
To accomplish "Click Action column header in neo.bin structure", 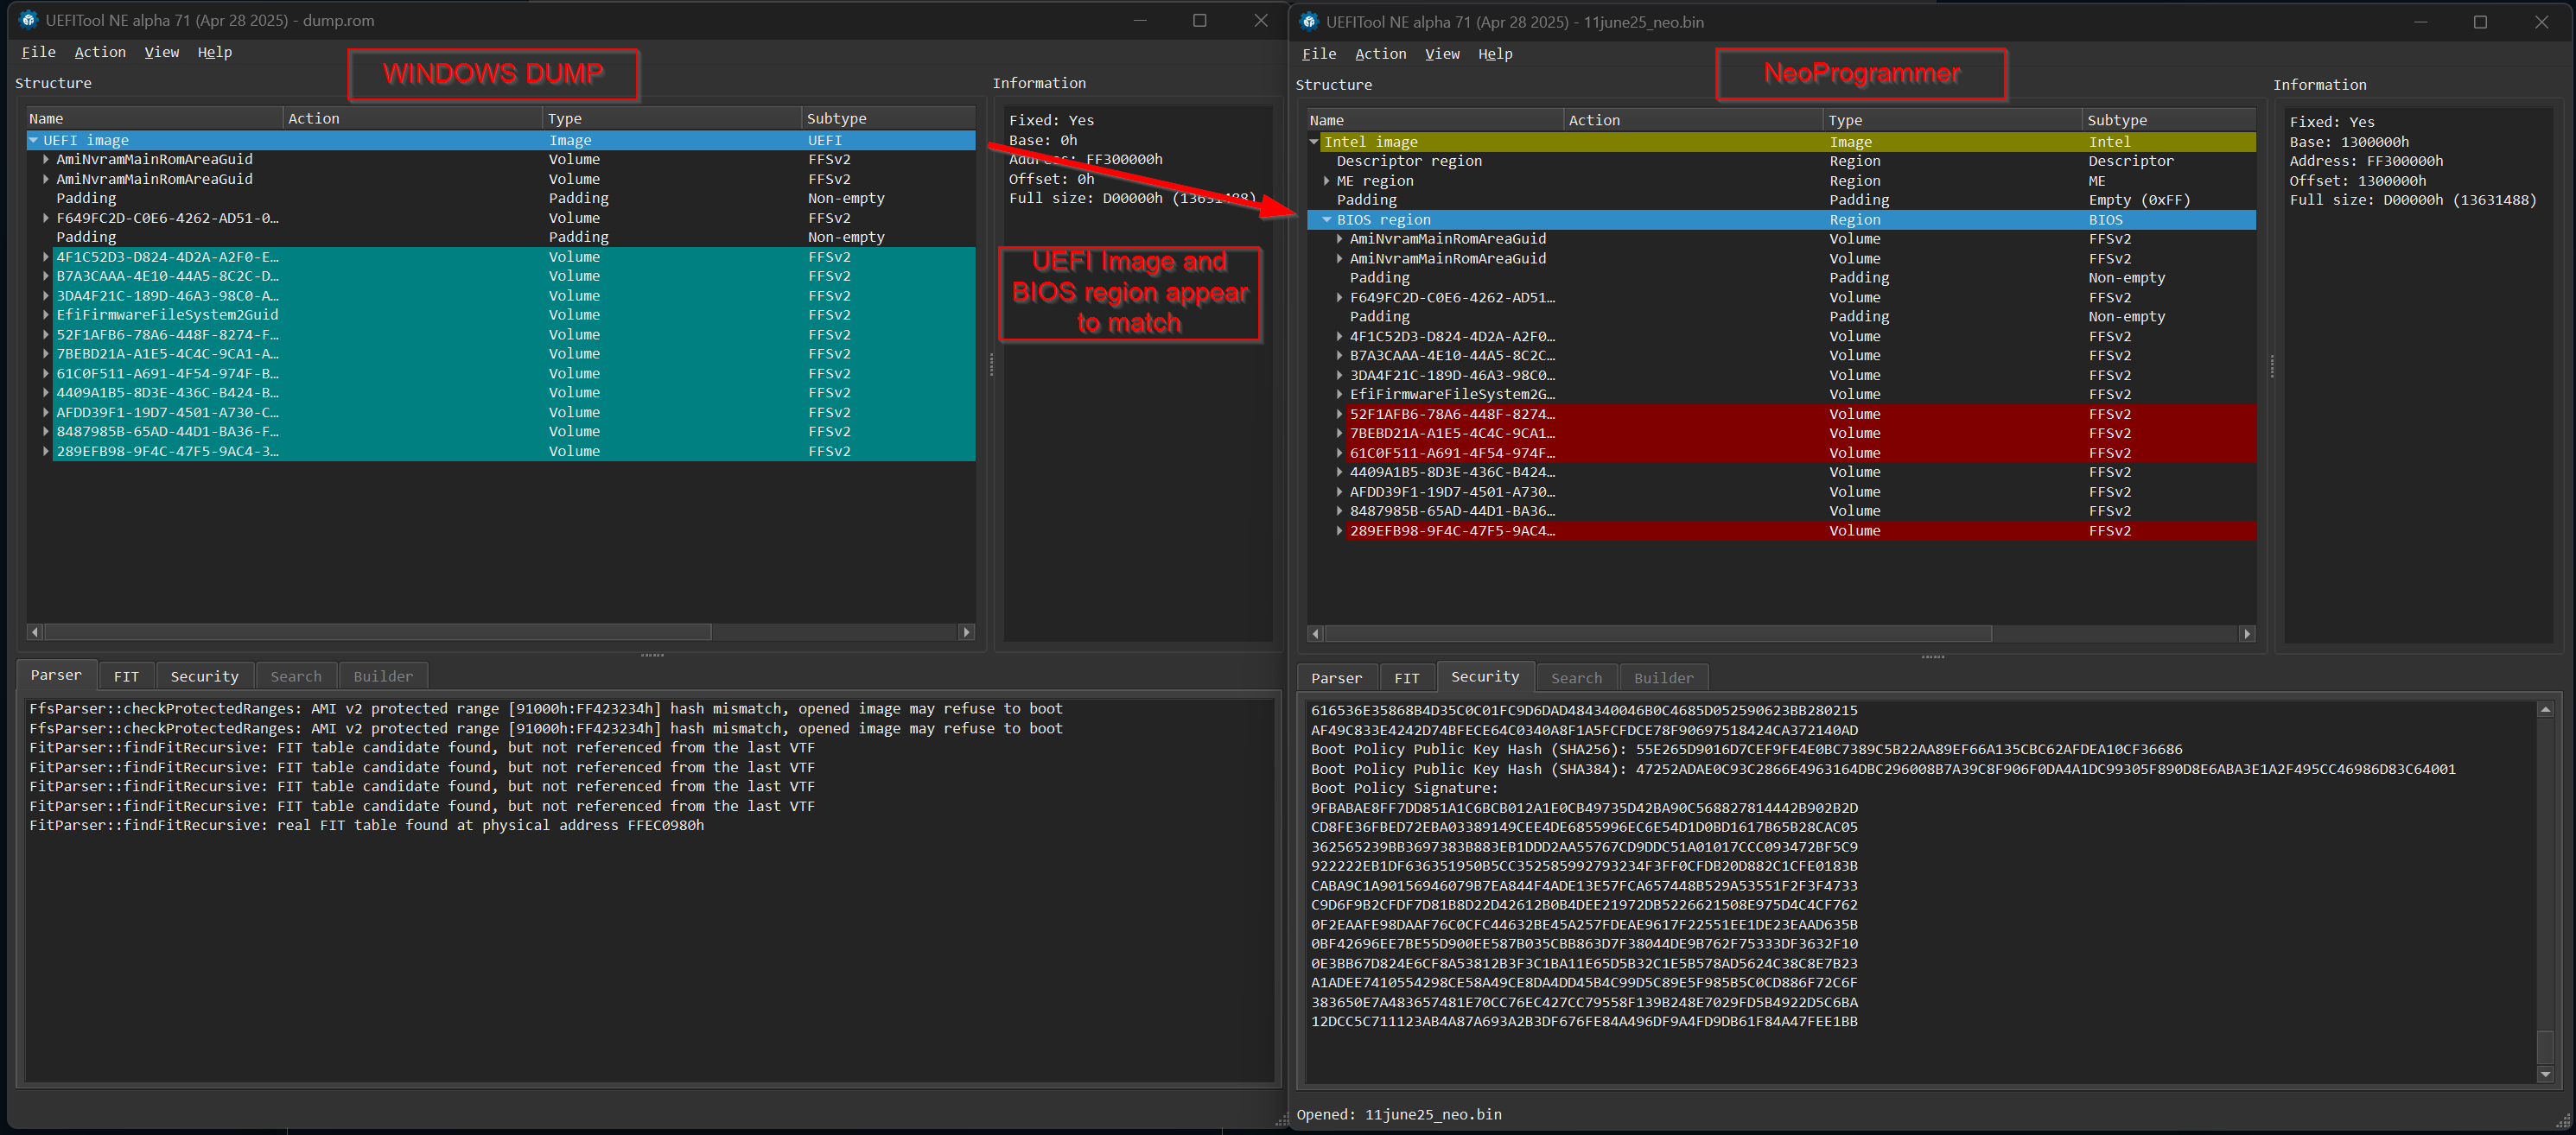I will tap(1693, 121).
